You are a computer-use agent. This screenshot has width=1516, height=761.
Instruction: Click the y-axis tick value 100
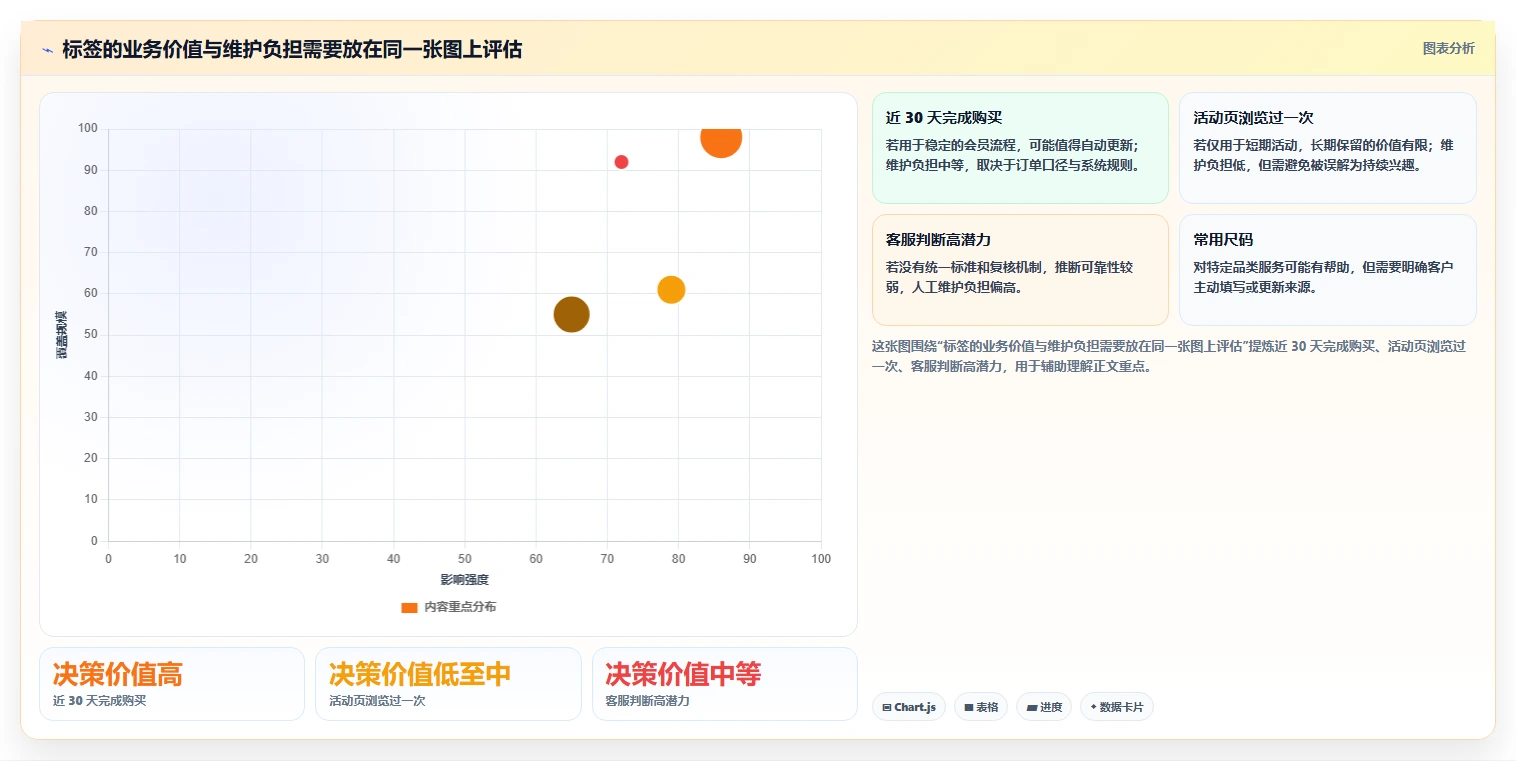[x=87, y=128]
